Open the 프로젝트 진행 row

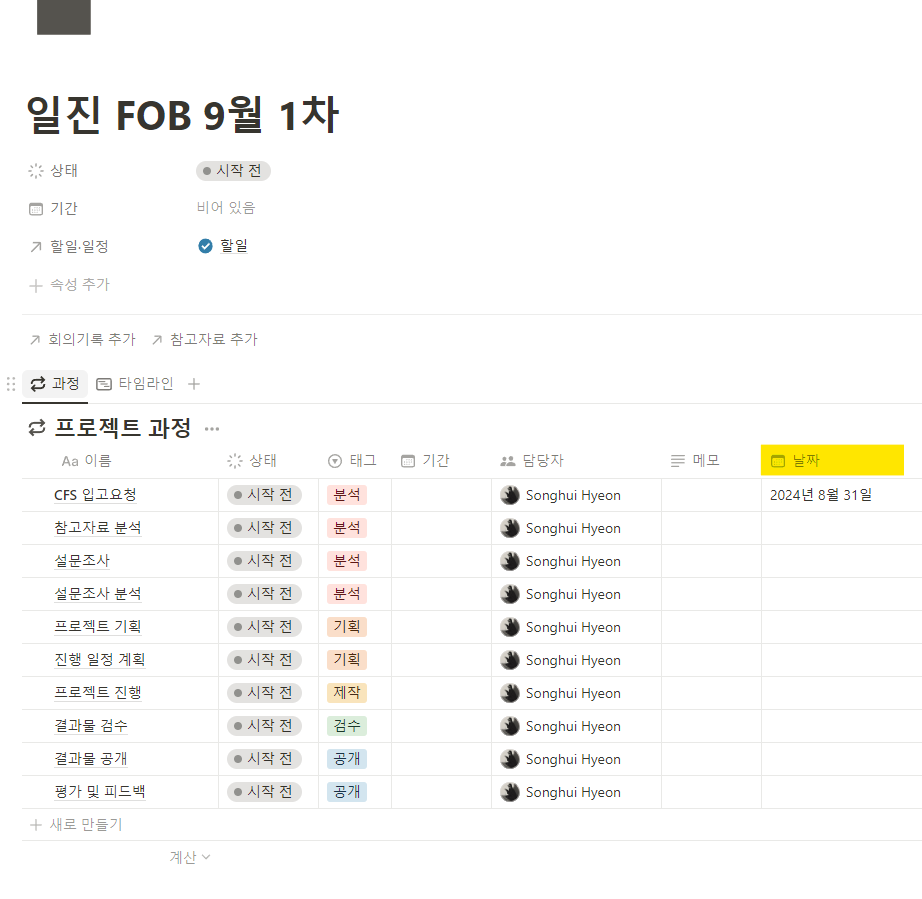pos(98,693)
